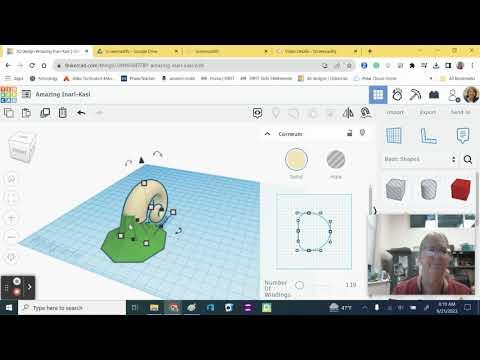480x360 pixels.
Task: Add the striped cylinder hole shape
Action: 428,189
